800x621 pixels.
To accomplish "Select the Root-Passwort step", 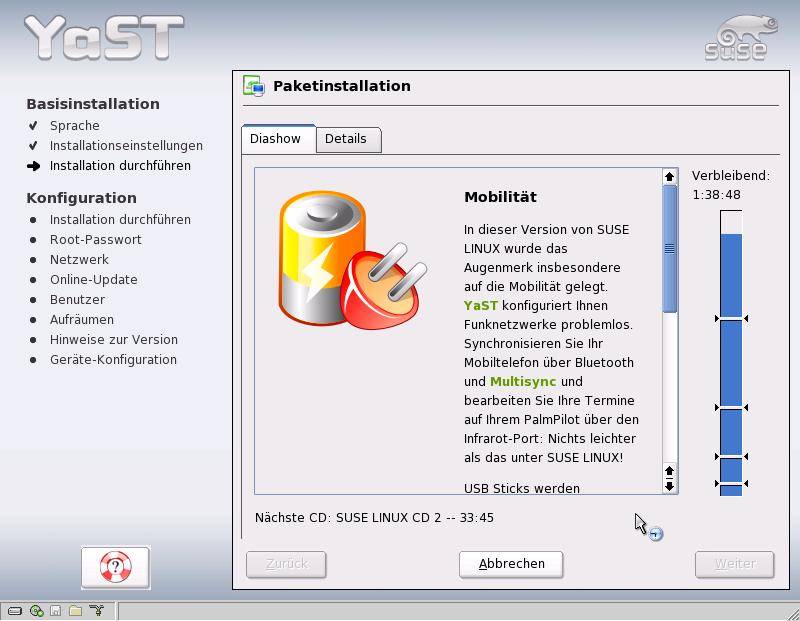I will 95,239.
